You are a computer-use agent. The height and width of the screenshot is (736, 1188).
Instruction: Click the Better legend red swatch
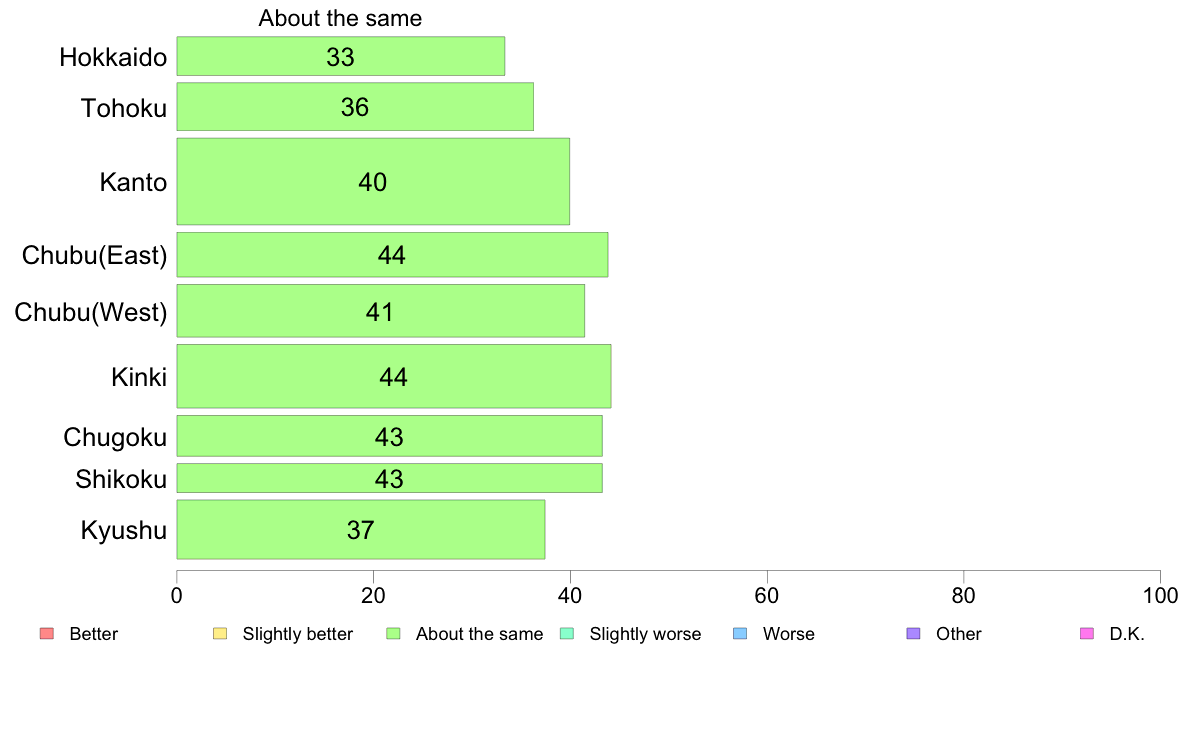pos(47,634)
